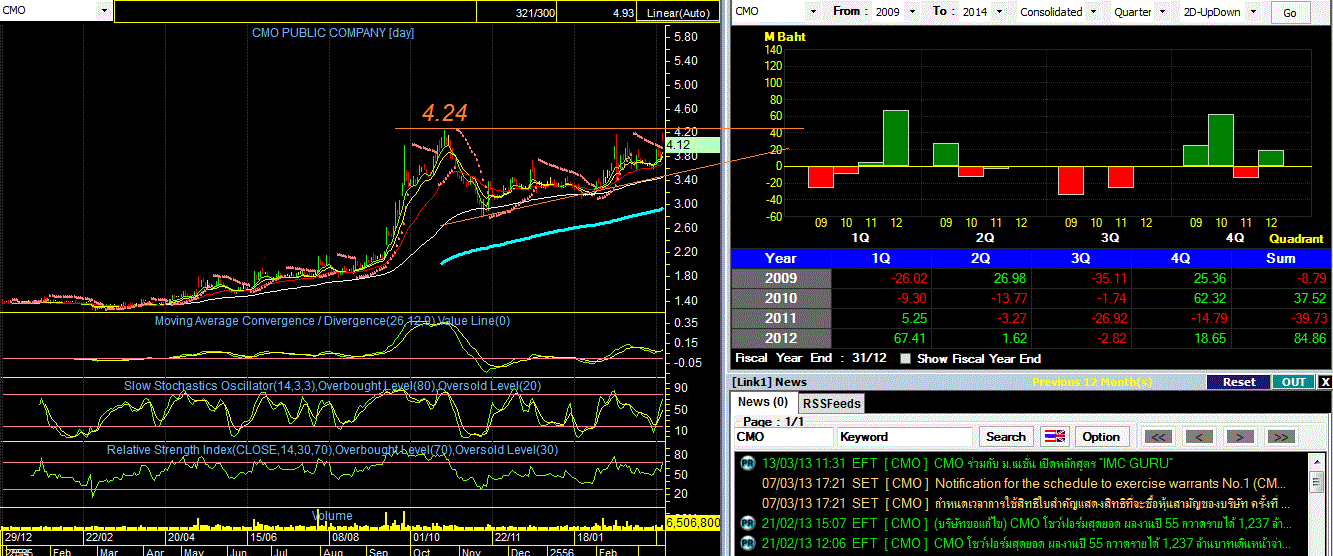Click the 3Q column header in the table
The width and height of the screenshot is (1333, 556).
click(1083, 258)
